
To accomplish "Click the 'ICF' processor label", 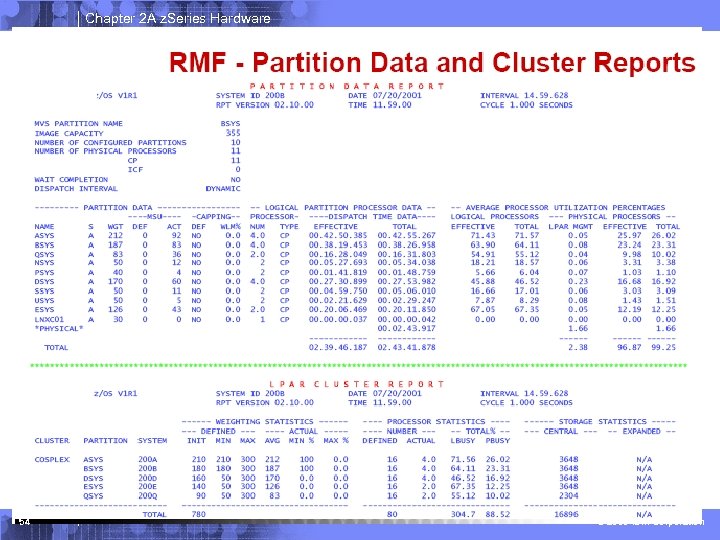I will coord(135,170).
